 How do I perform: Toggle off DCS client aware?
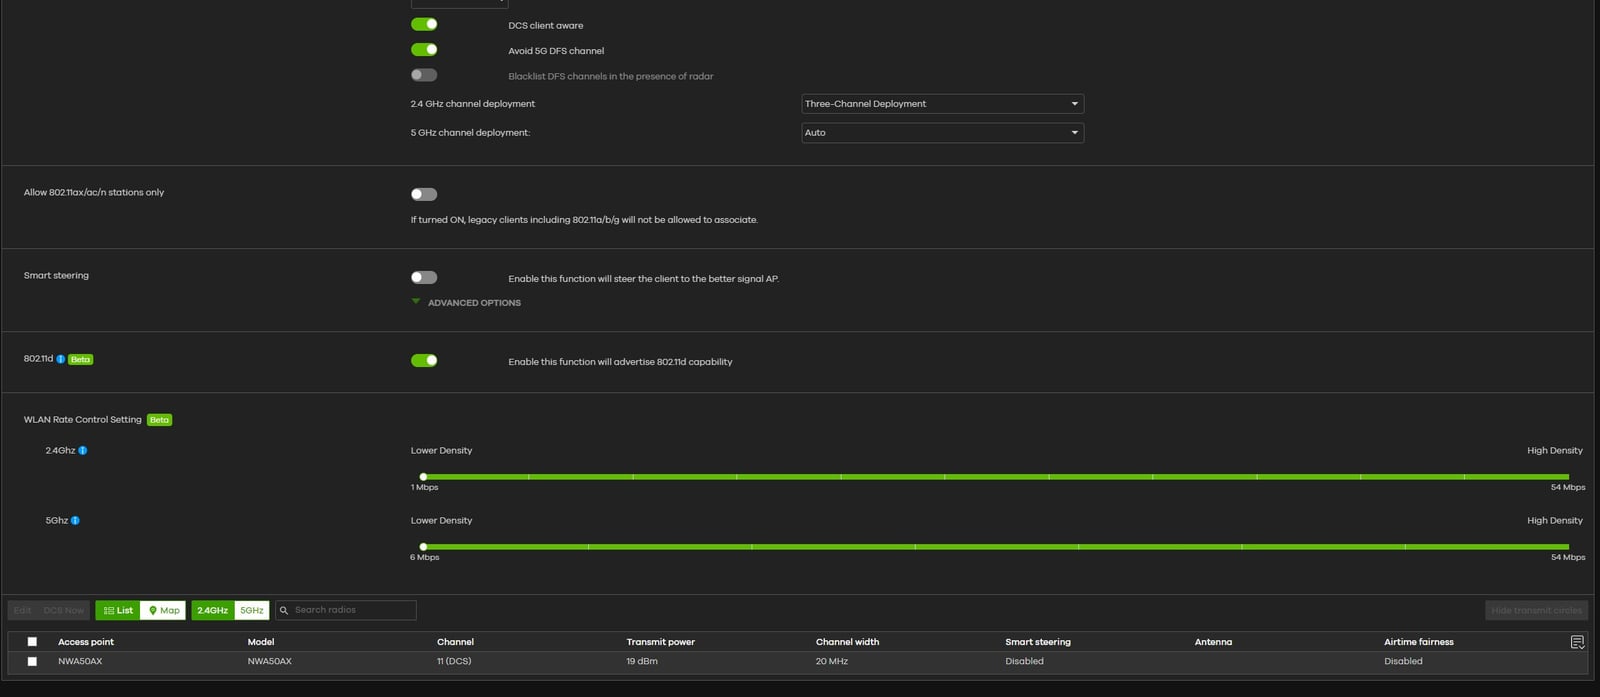(x=424, y=24)
